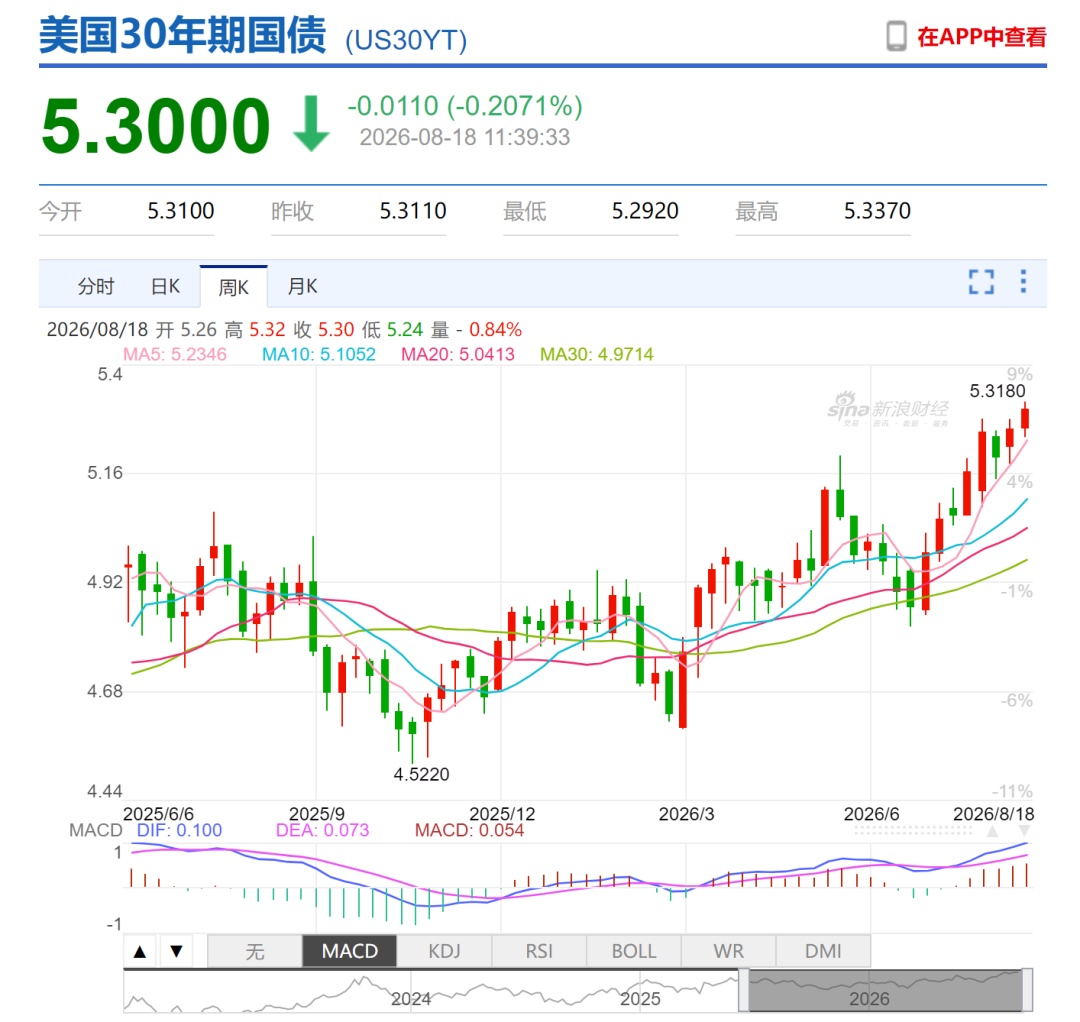Click the 最高 value 5.3370
1080x1022 pixels.
click(878, 211)
